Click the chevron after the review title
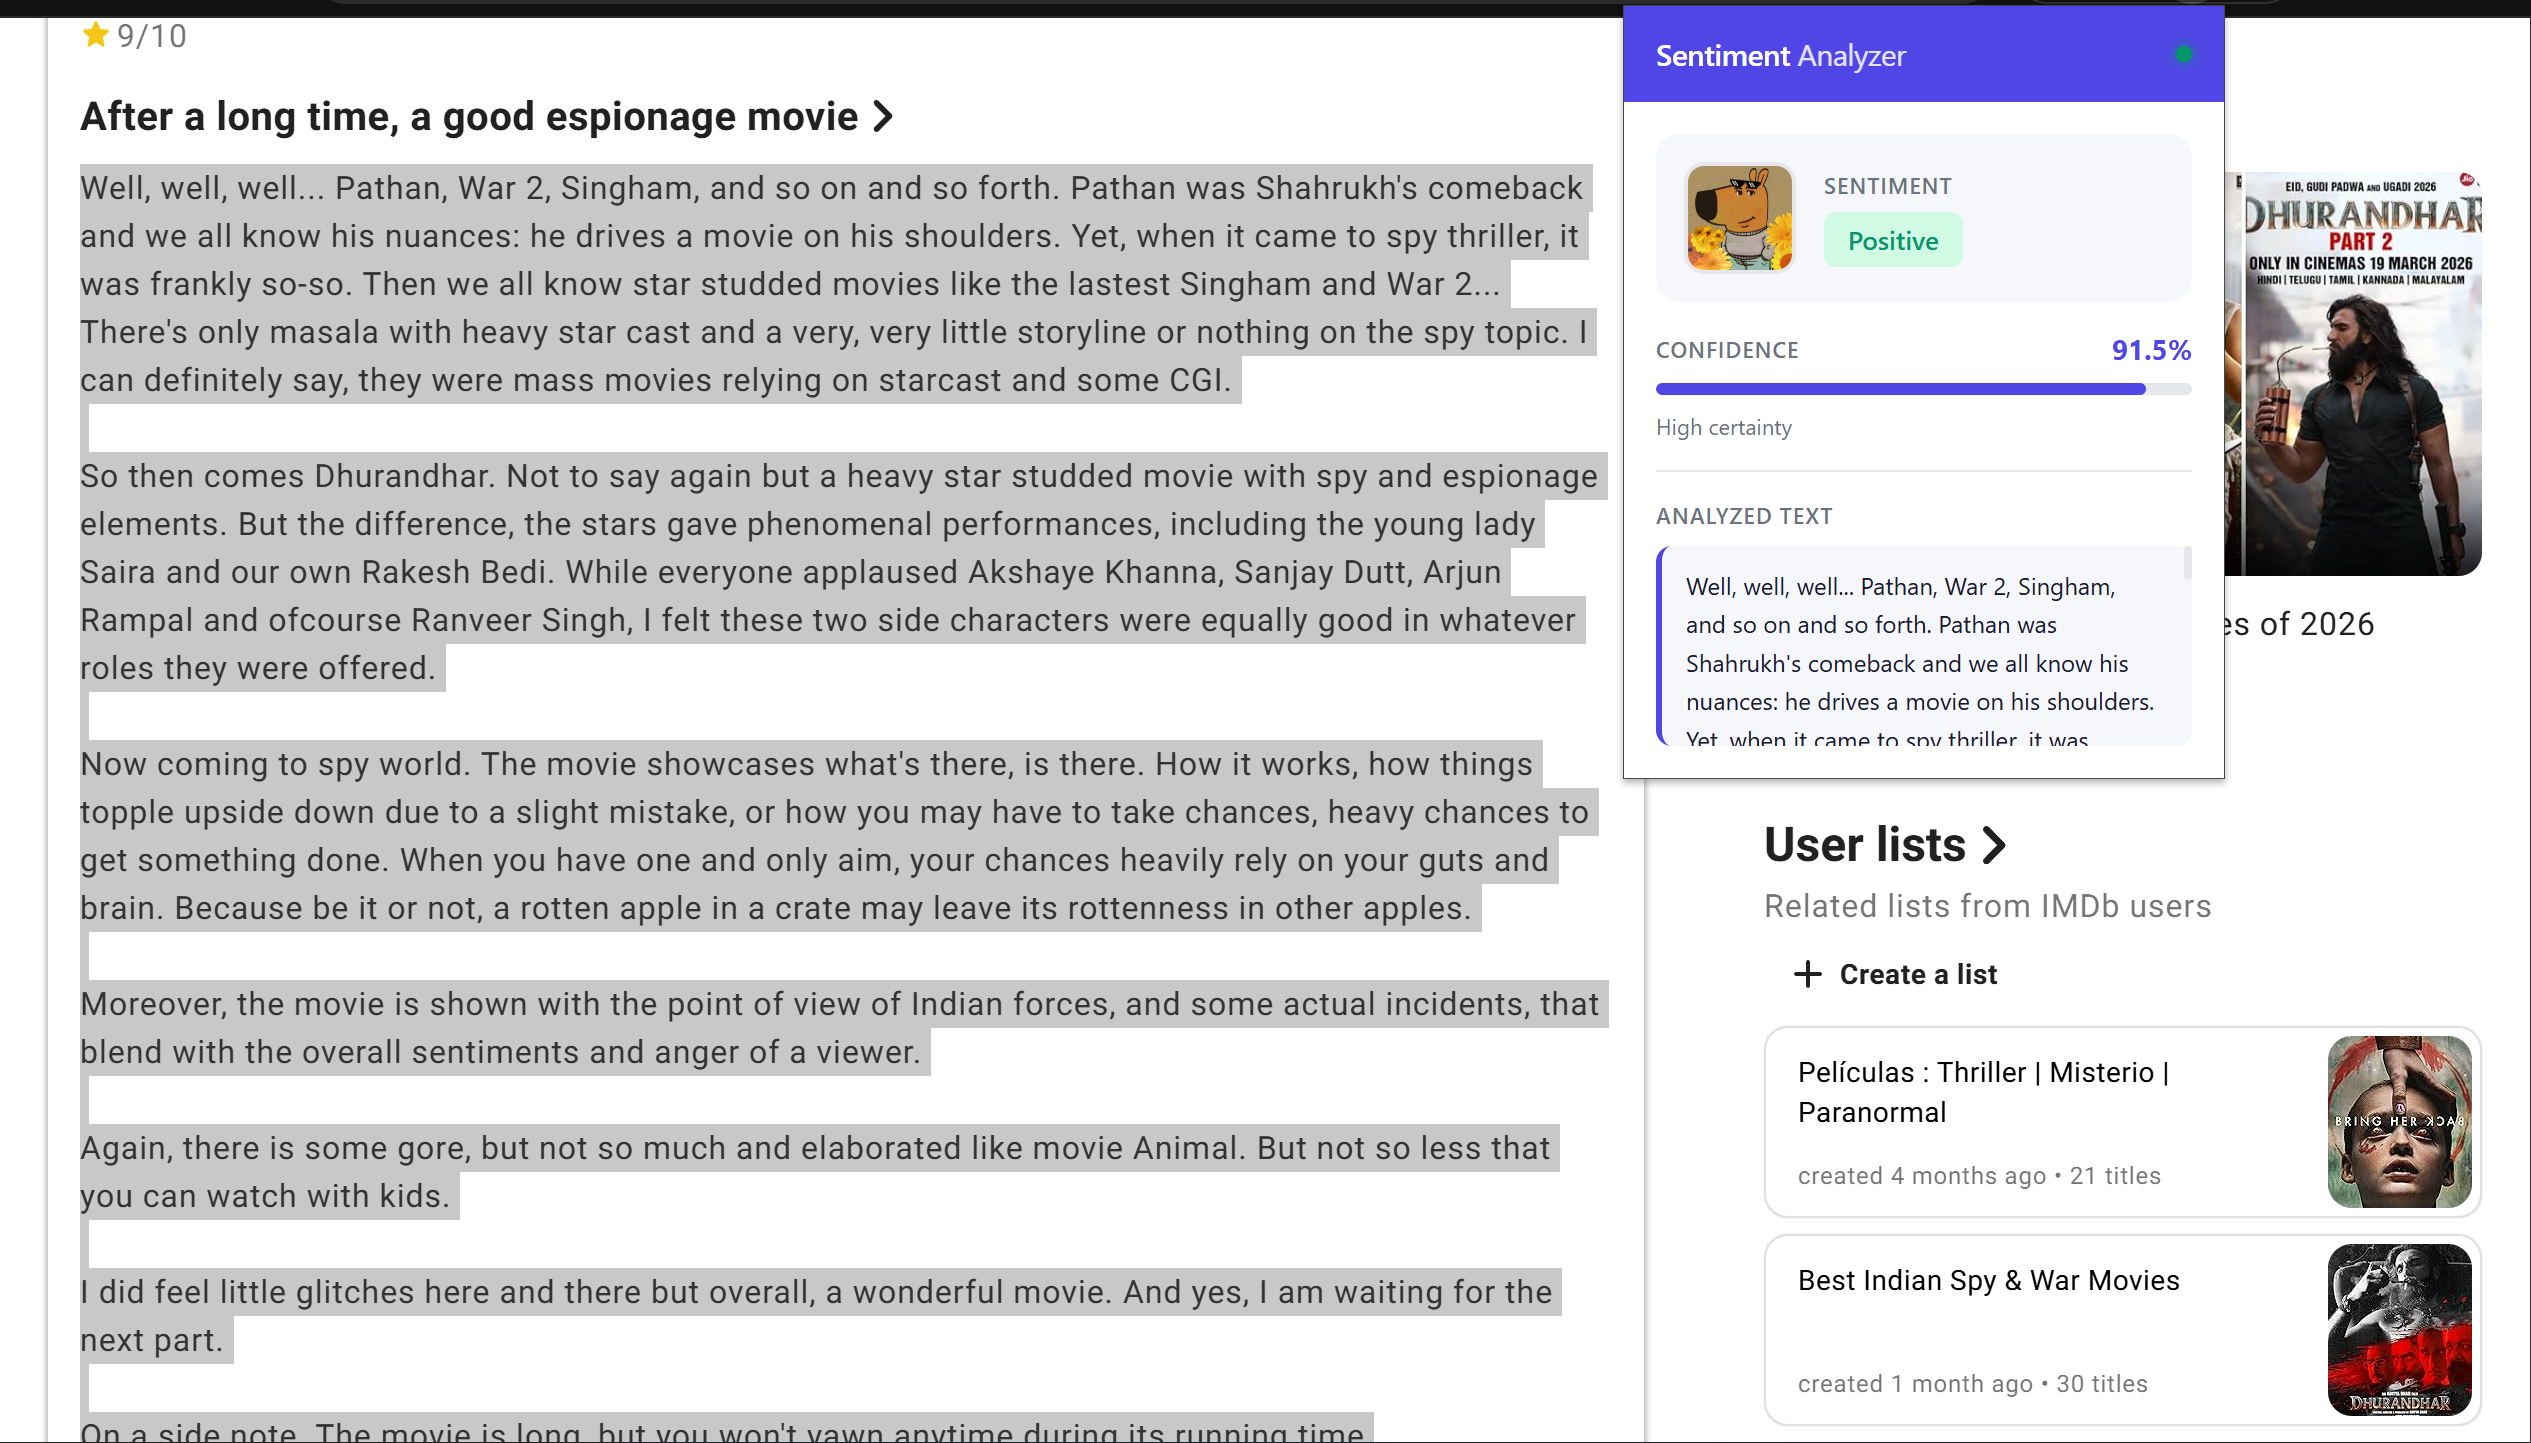Screen dimensions: 2531x1443 [882, 117]
